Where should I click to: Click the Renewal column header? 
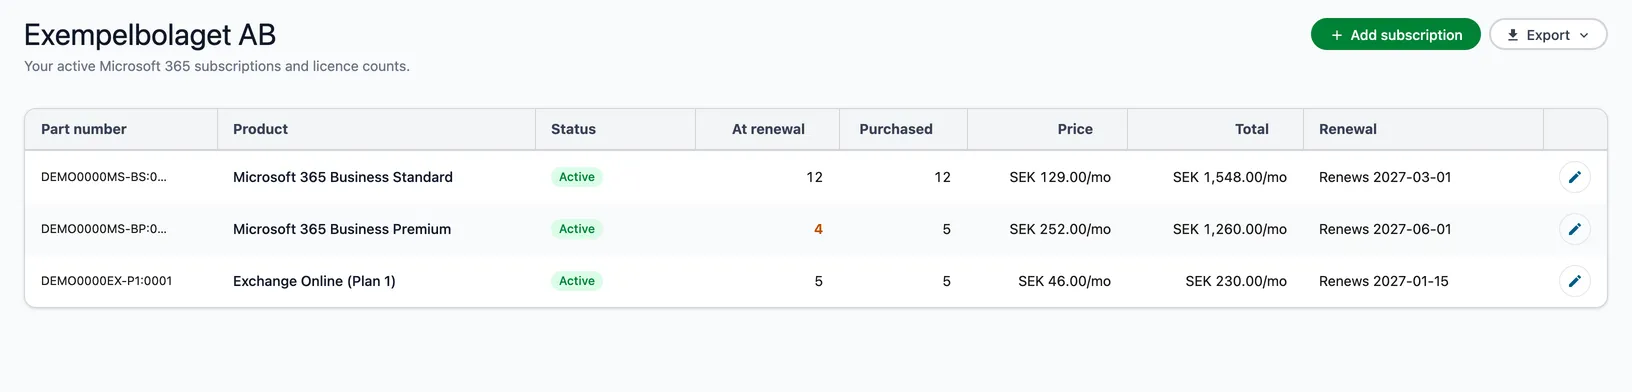(1347, 129)
